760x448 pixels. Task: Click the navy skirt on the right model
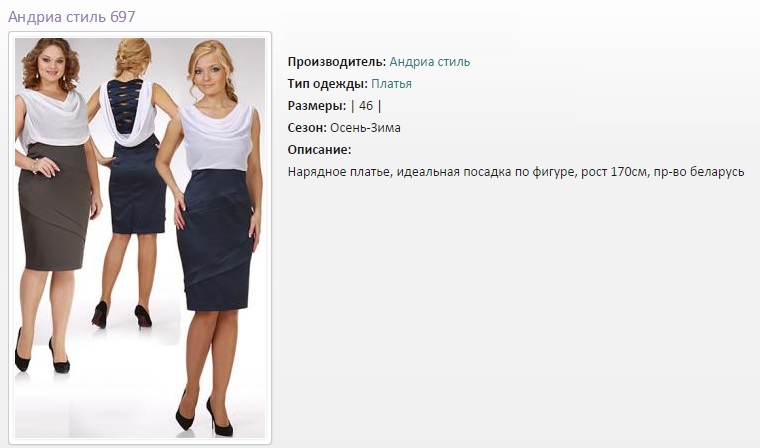215,240
